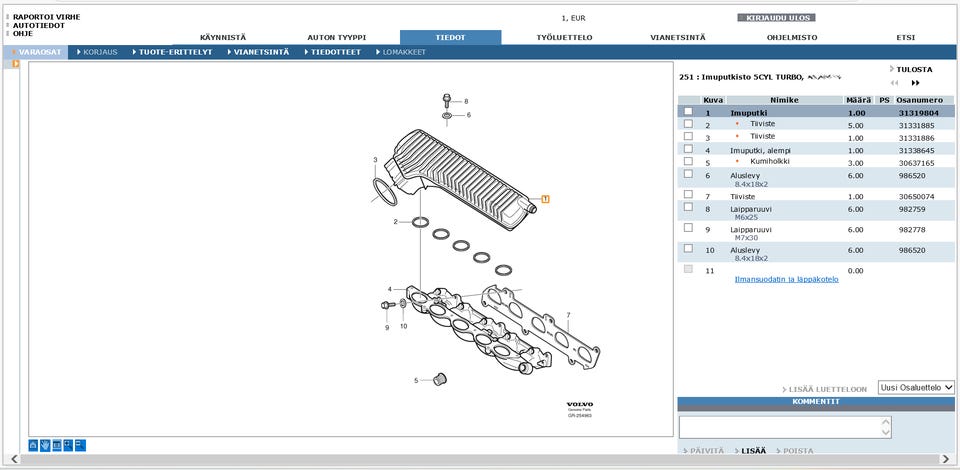Screen dimensions: 960x470
Task: Click the fit-to-window icon under the diagram
Action: (57, 445)
